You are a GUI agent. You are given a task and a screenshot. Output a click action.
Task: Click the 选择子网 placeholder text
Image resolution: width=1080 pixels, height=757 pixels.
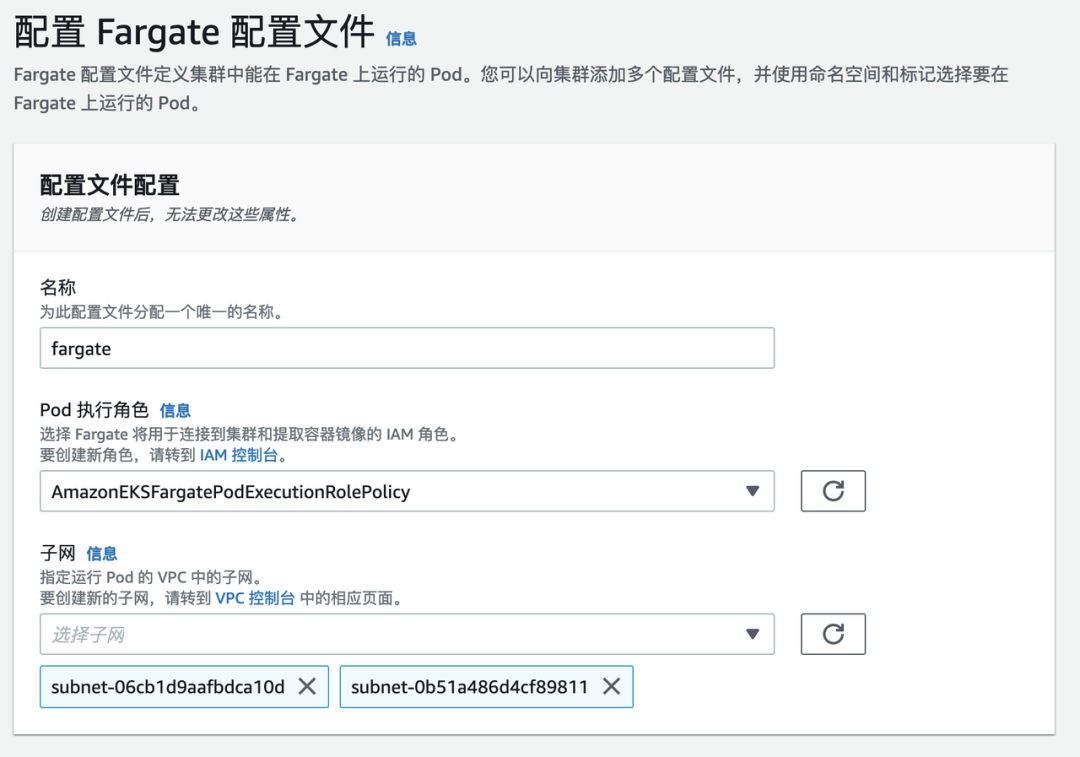click(x=89, y=635)
